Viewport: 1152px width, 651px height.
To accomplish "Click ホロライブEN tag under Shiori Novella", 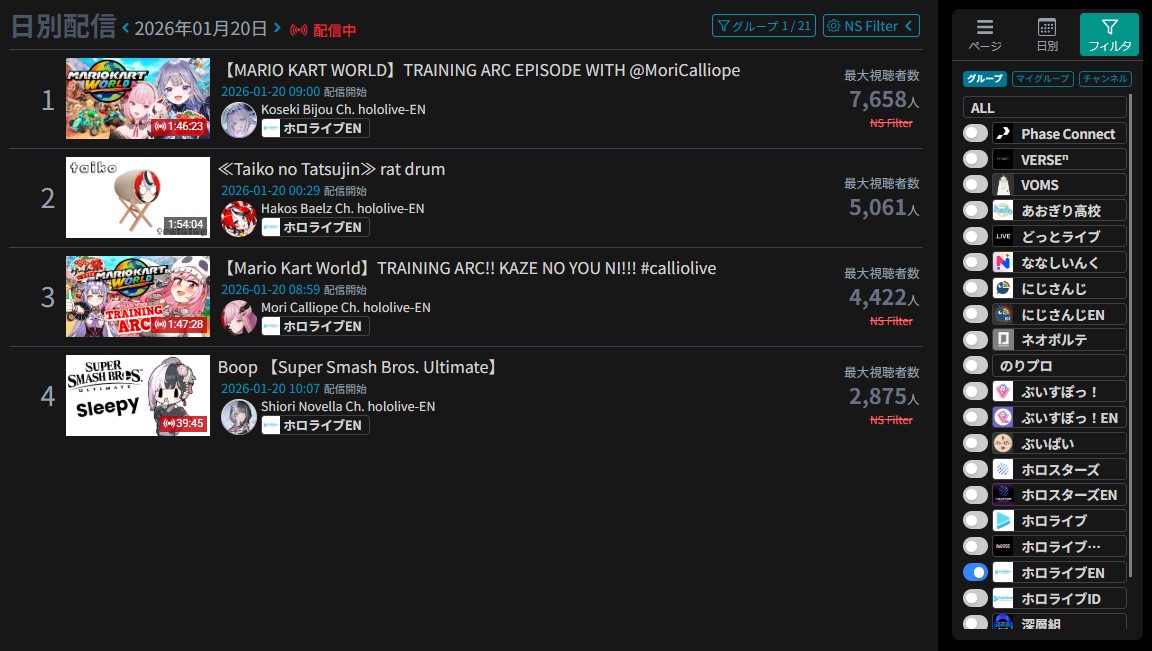I will point(315,425).
